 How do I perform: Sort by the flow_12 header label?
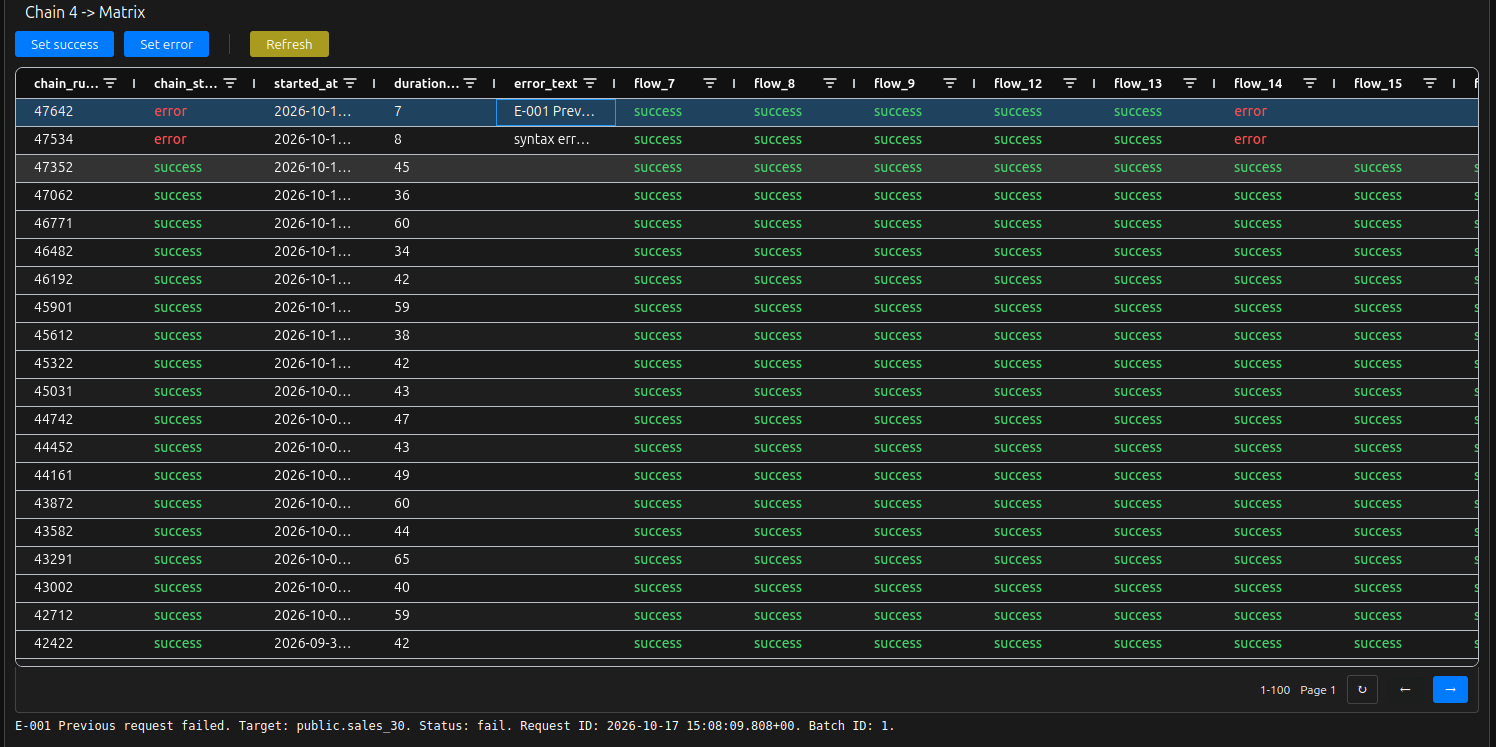1018,83
